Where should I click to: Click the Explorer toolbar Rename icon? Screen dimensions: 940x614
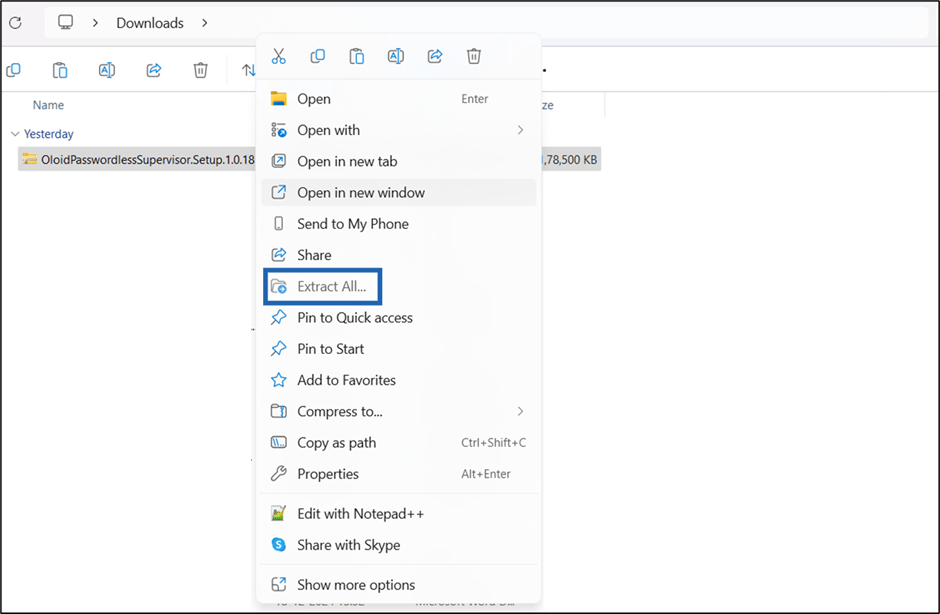tap(107, 70)
